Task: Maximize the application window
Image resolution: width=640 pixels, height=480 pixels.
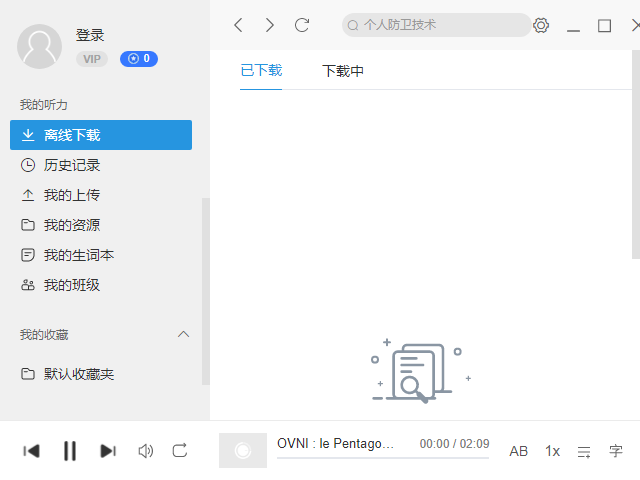Action: (604, 26)
